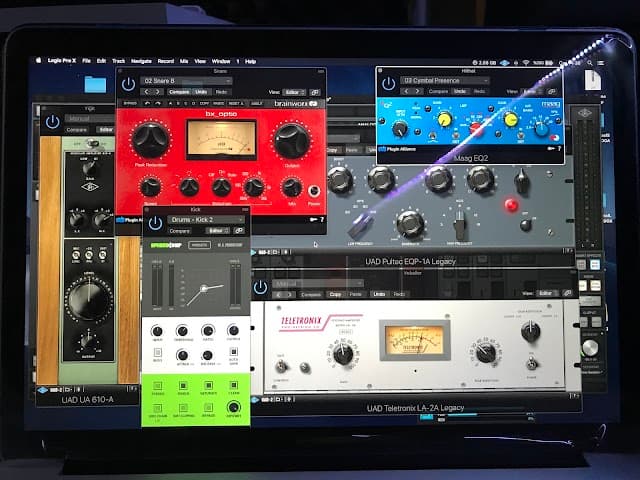Open the document file icon on desktop
Screen dimensions: 640x480
pos(592,80)
